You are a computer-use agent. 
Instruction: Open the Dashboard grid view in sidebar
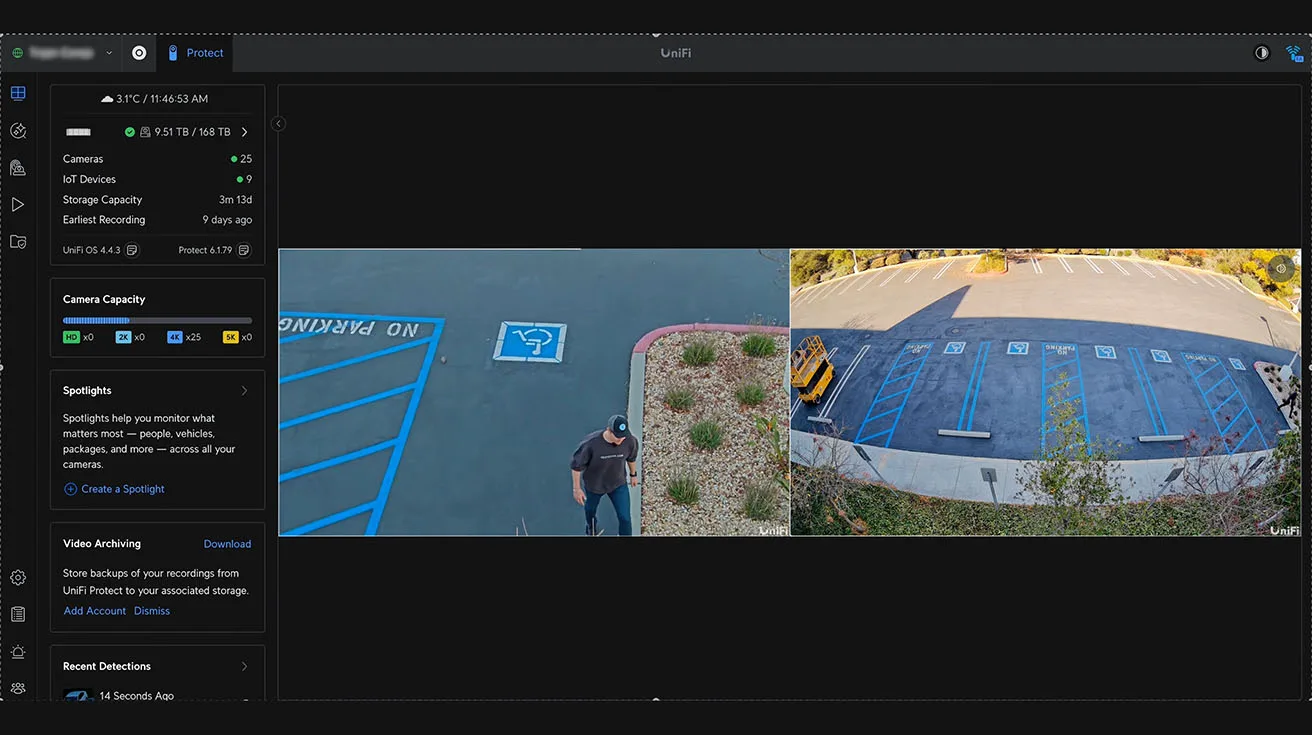pyautogui.click(x=18, y=94)
